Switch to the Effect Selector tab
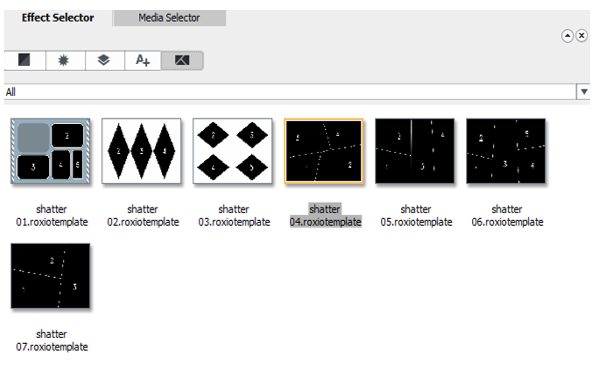Viewport: 598px width, 365px height. point(58,18)
